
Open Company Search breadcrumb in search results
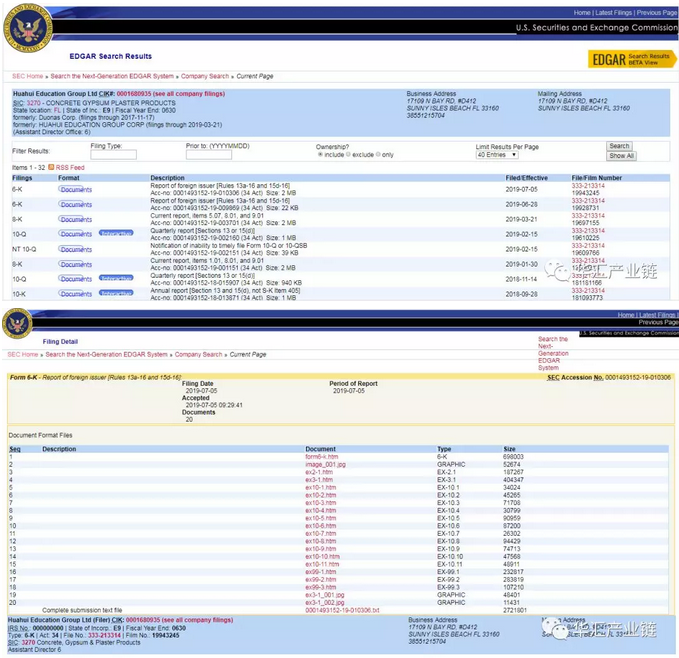pyautogui.click(x=205, y=76)
